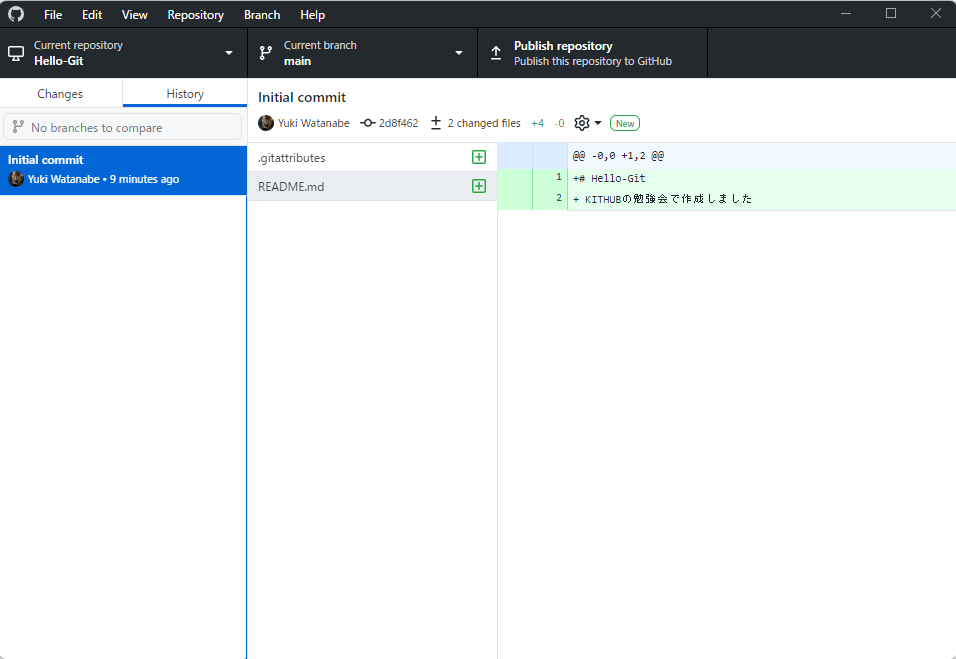The width and height of the screenshot is (956, 659).
Task: Click the diff icon beside 2 changed files
Action: pos(435,122)
